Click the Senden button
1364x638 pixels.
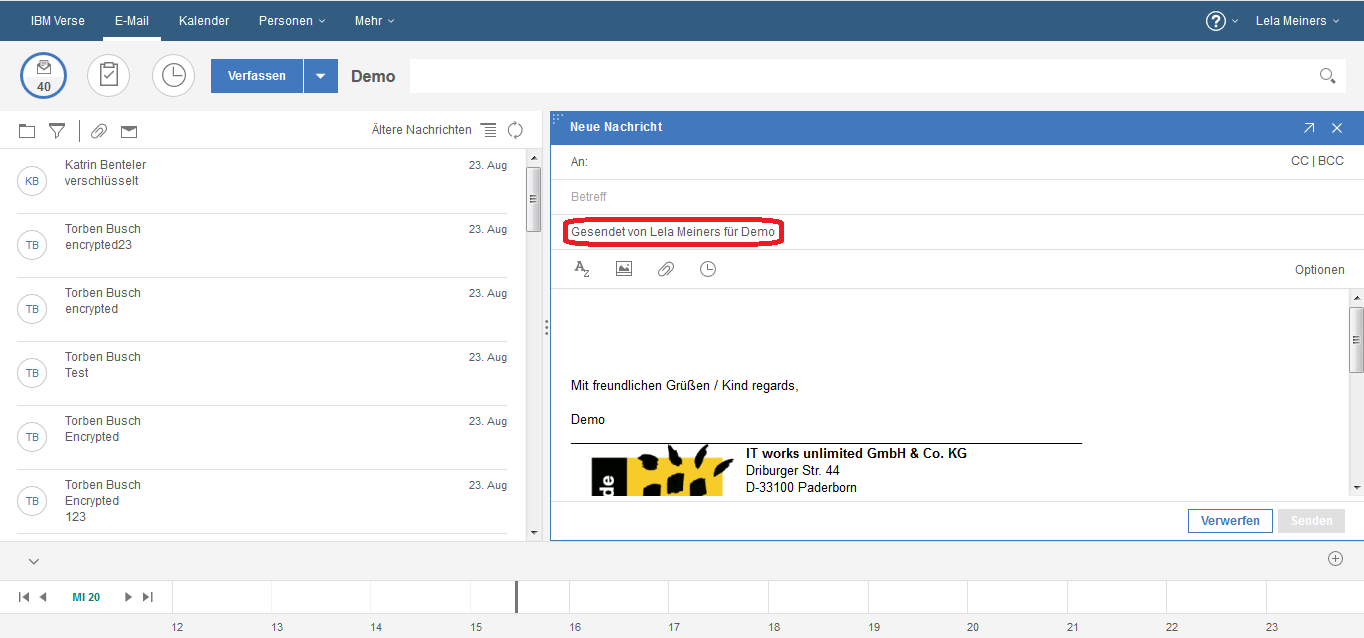(1311, 521)
